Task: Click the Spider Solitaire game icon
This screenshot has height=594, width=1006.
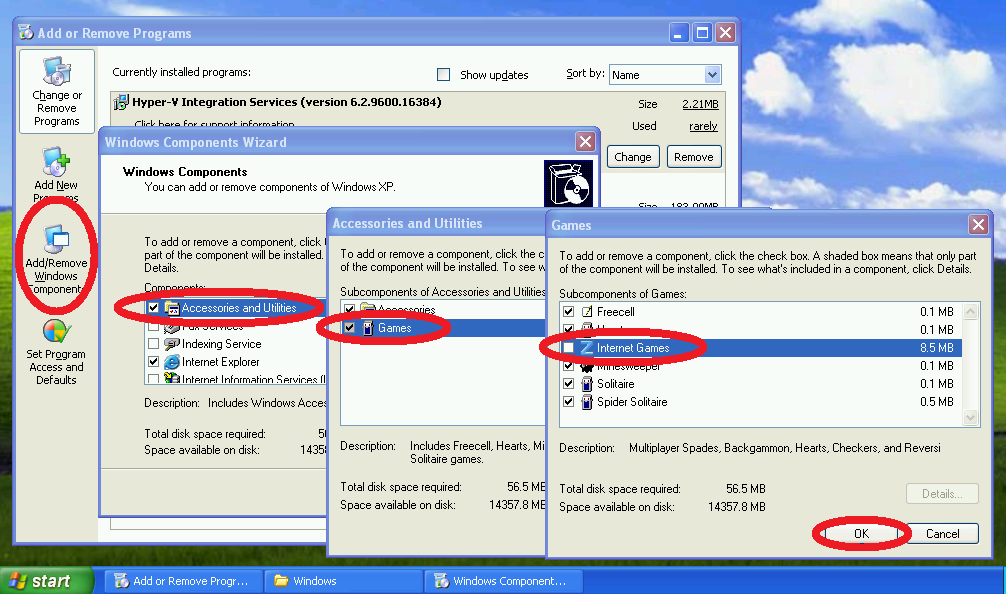Action: coord(587,402)
